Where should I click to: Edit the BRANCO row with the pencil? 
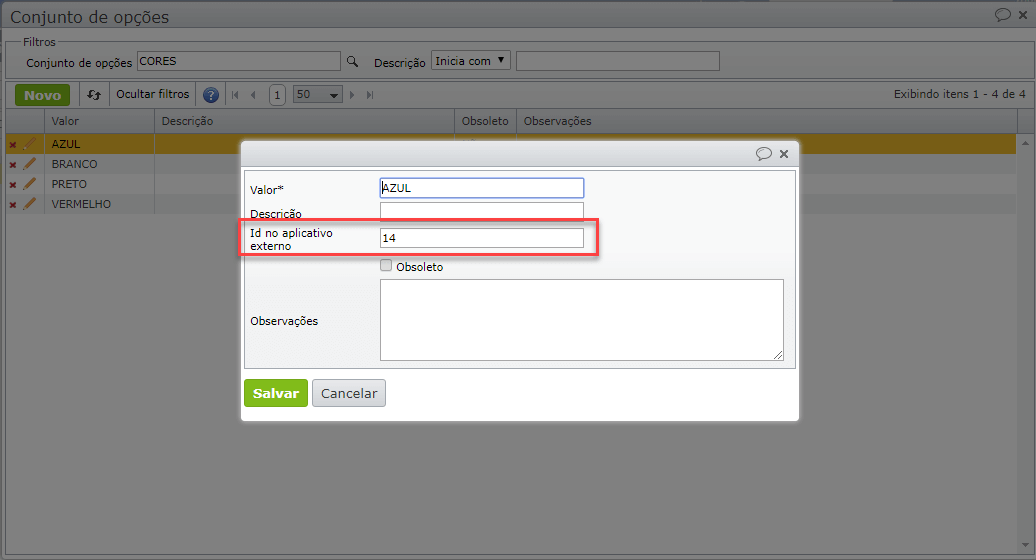tap(29, 163)
